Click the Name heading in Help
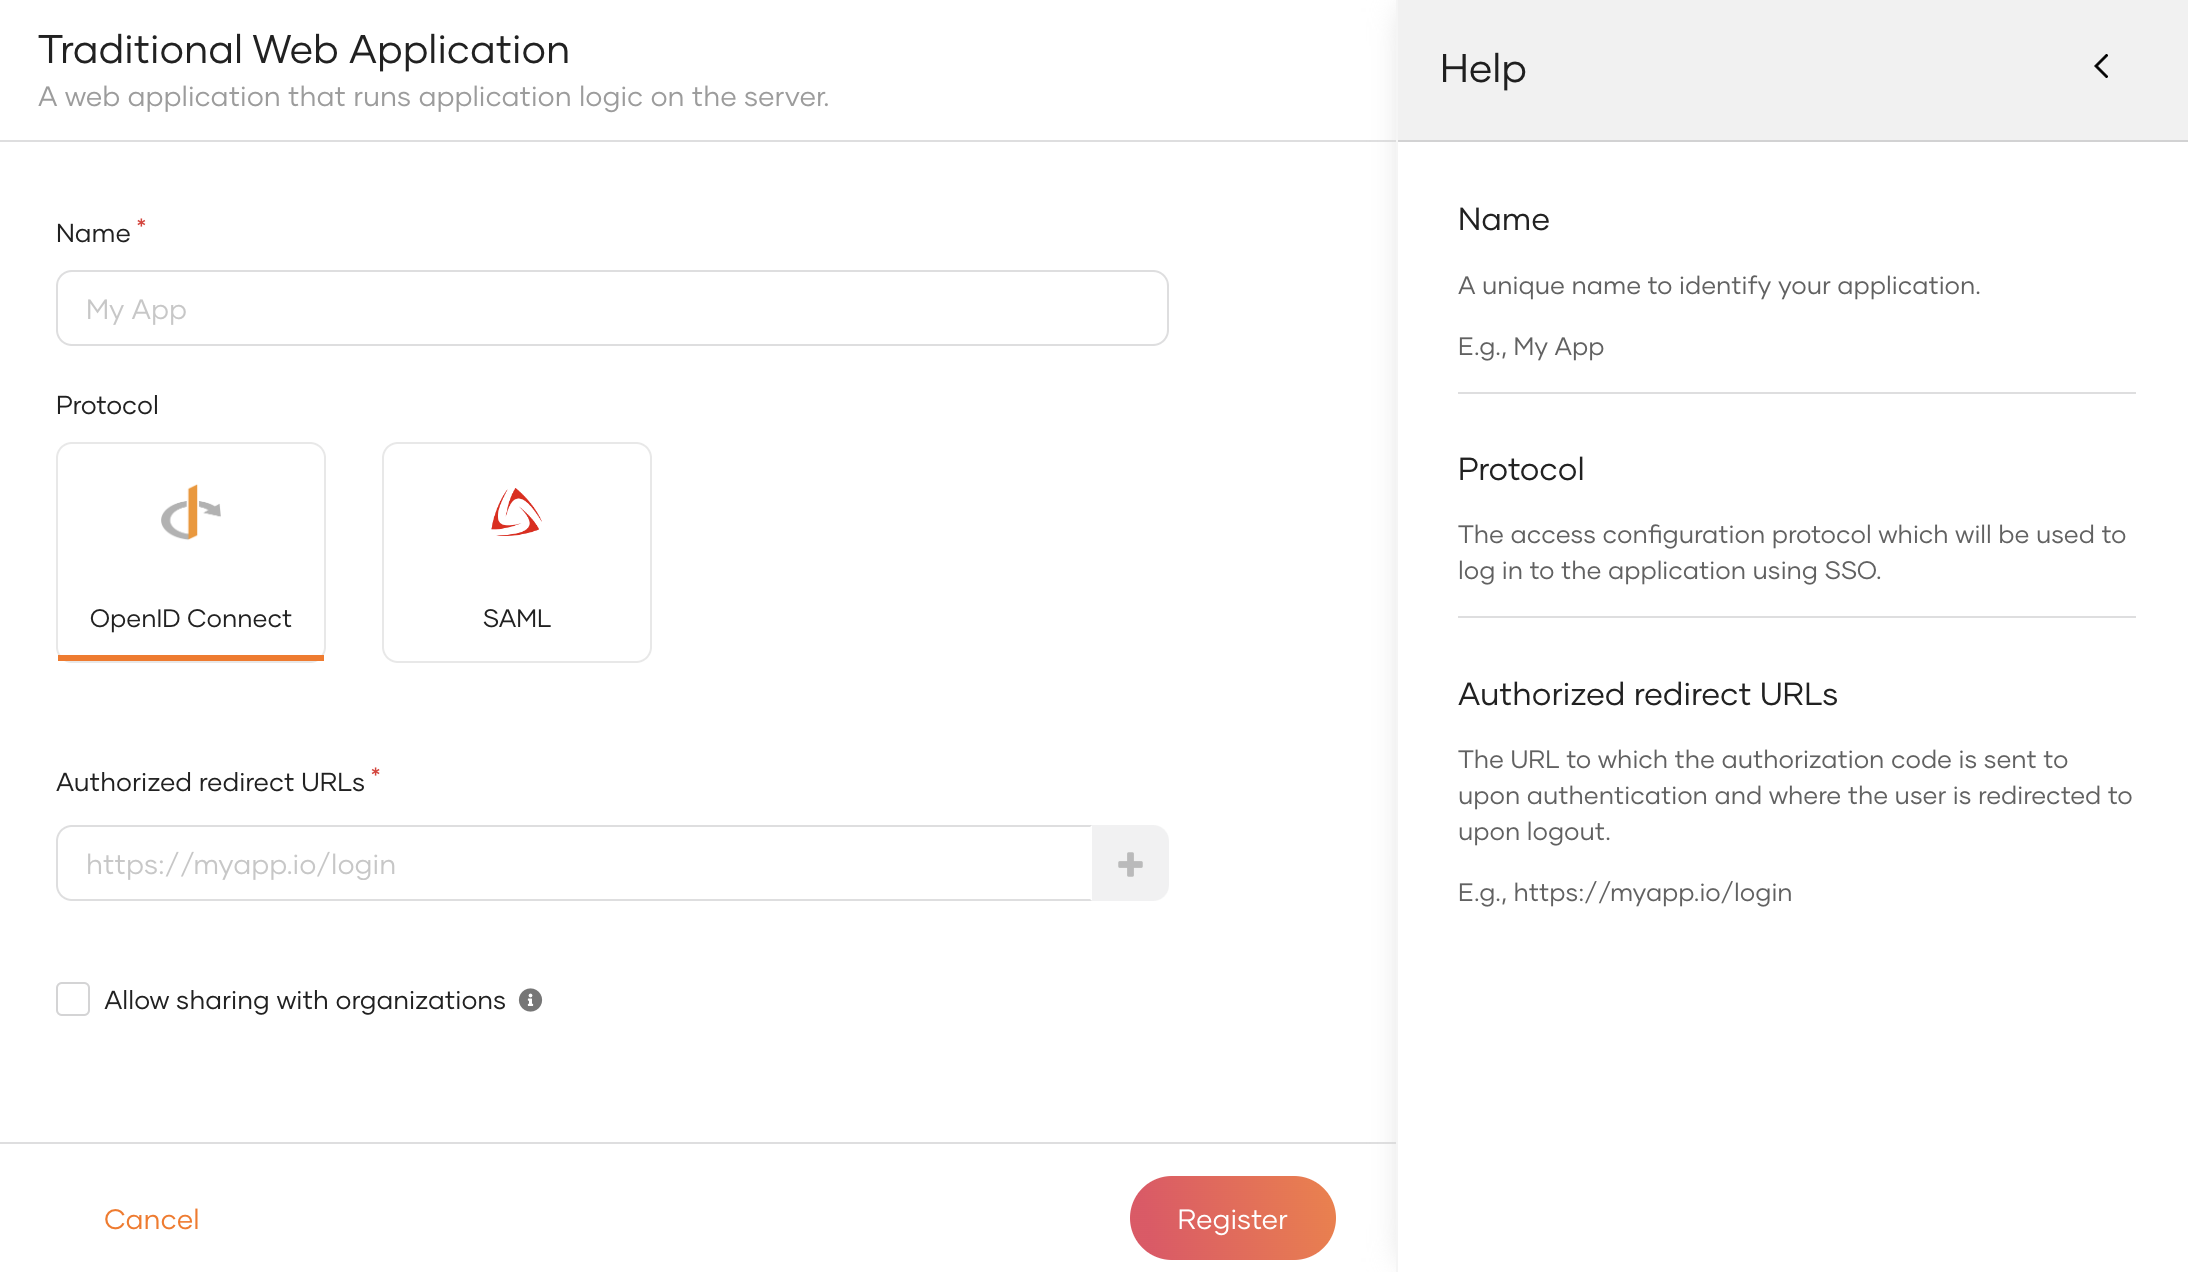The image size is (2188, 1272). (1504, 219)
